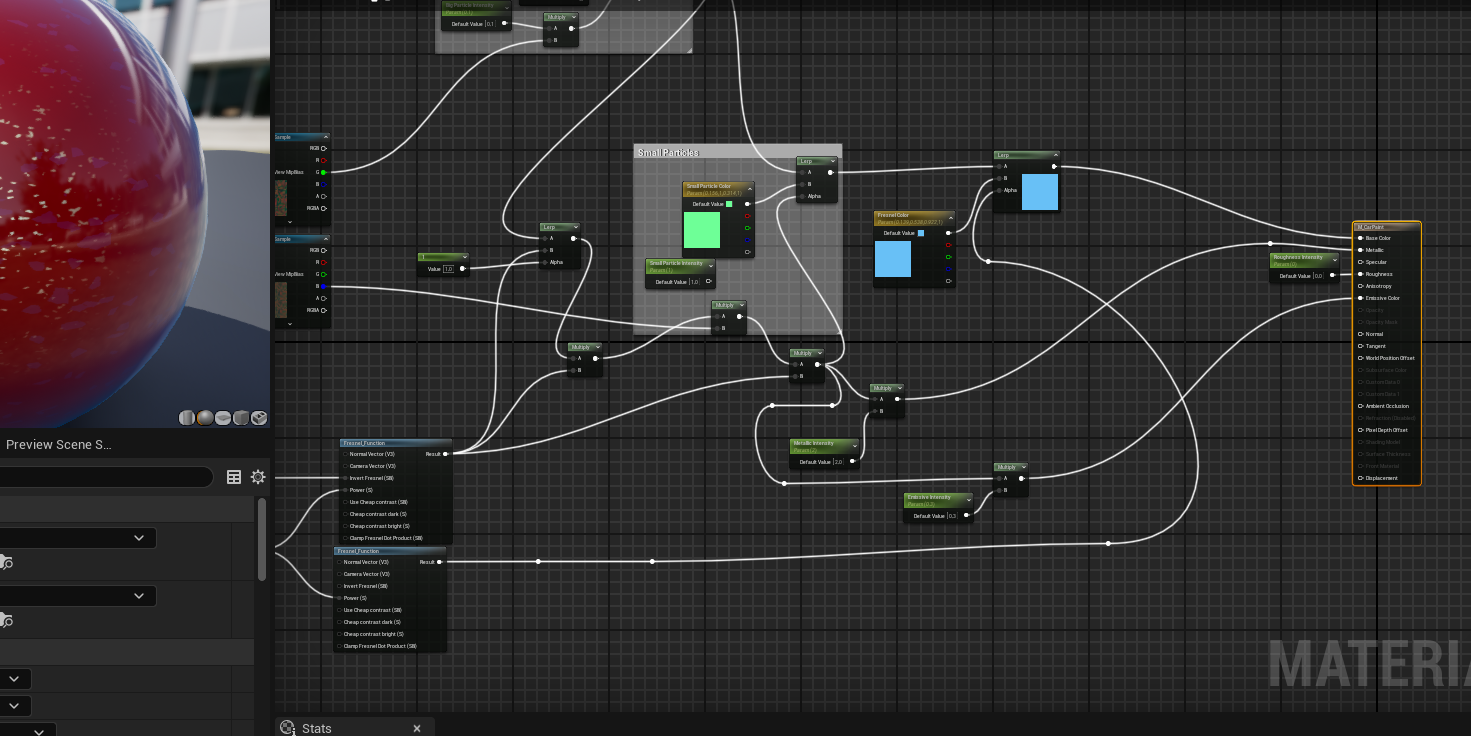Image resolution: width=1471 pixels, height=736 pixels.
Task: Select the Stats tab
Action: tap(317, 728)
